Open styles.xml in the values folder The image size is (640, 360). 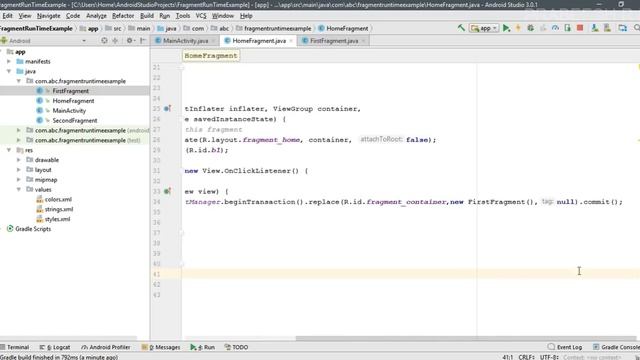(57, 219)
